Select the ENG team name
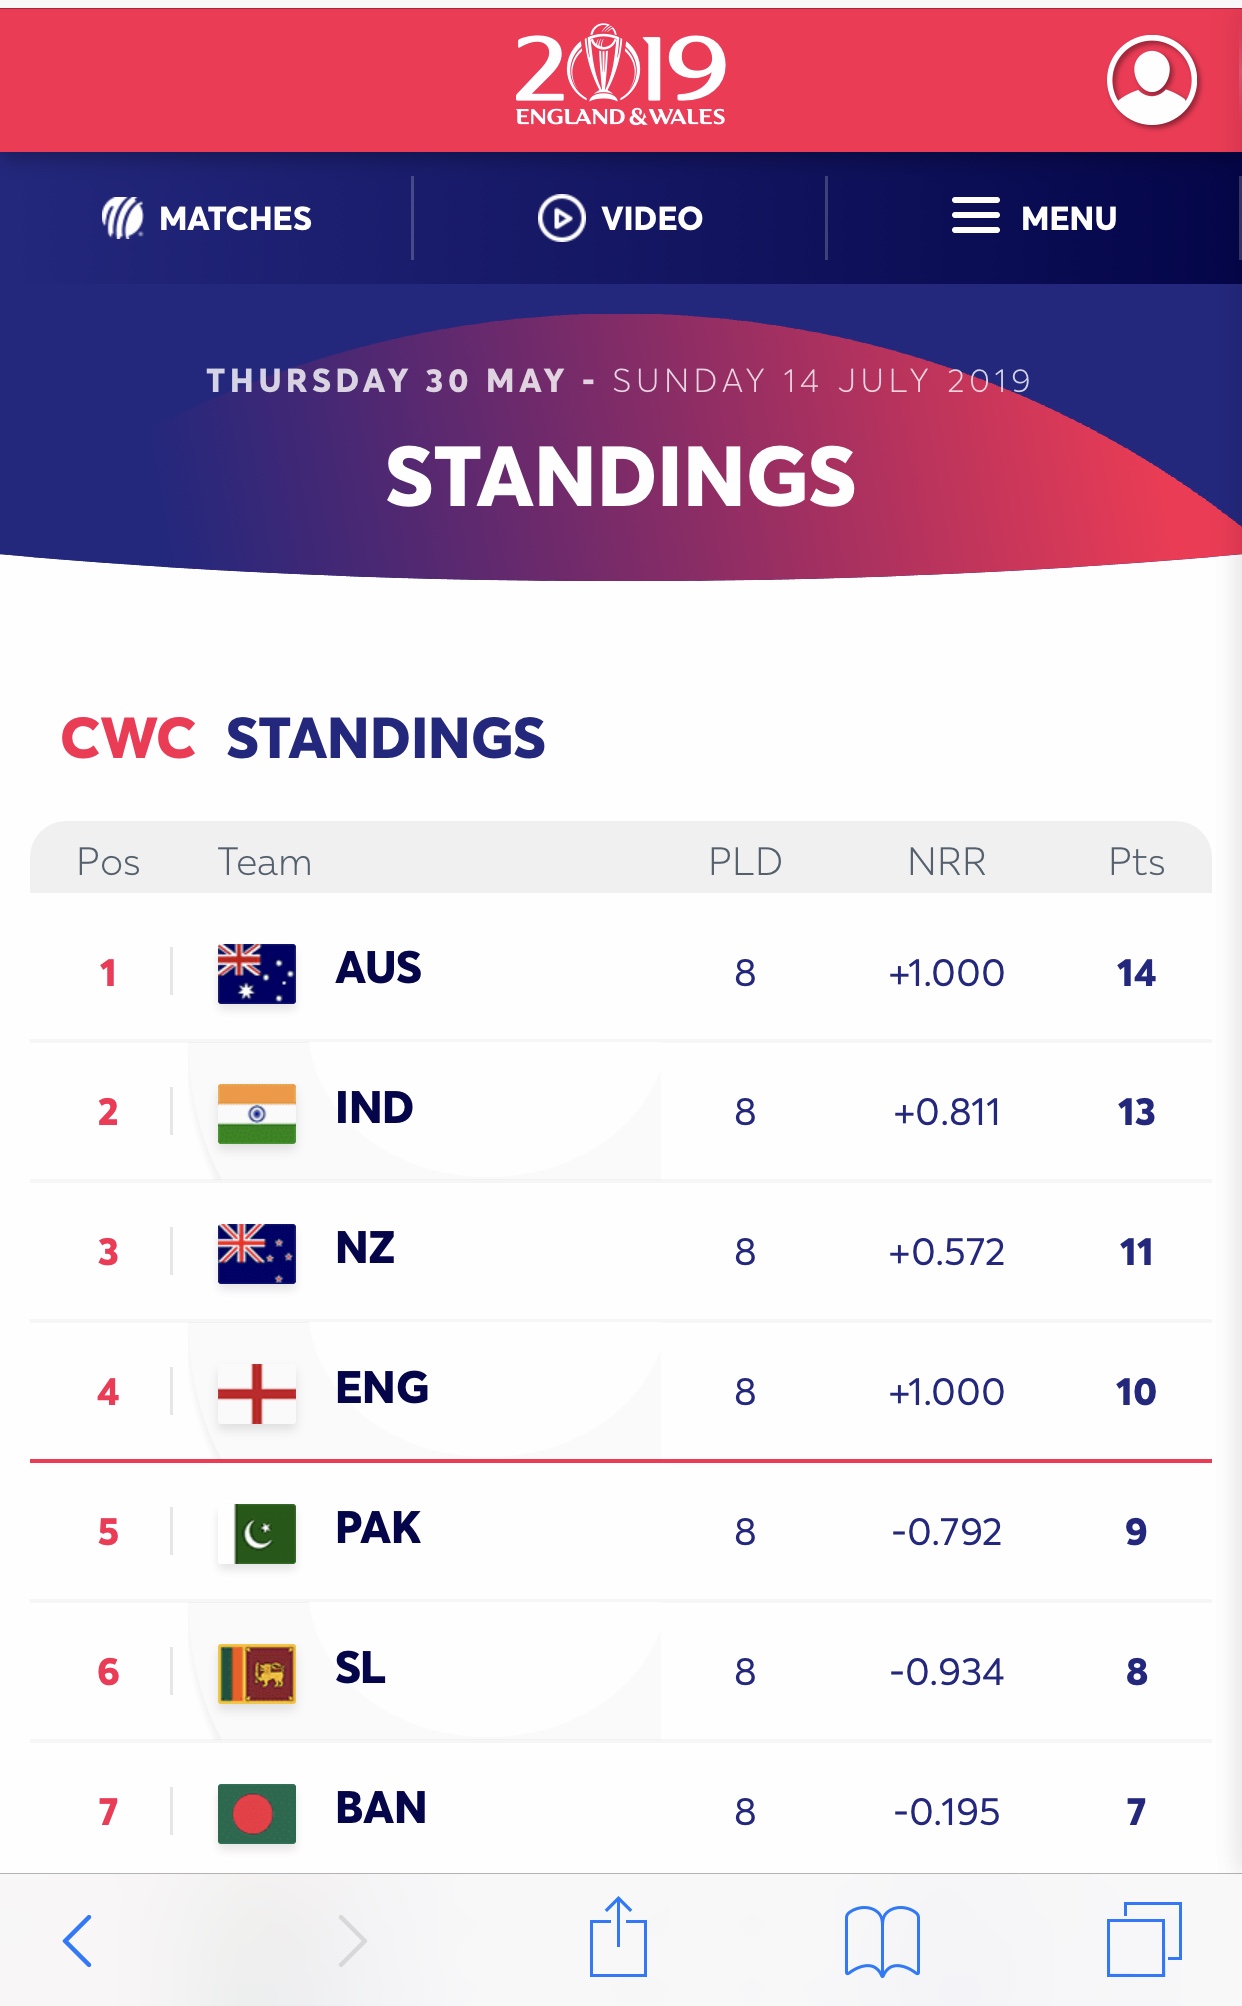 click(x=382, y=1389)
